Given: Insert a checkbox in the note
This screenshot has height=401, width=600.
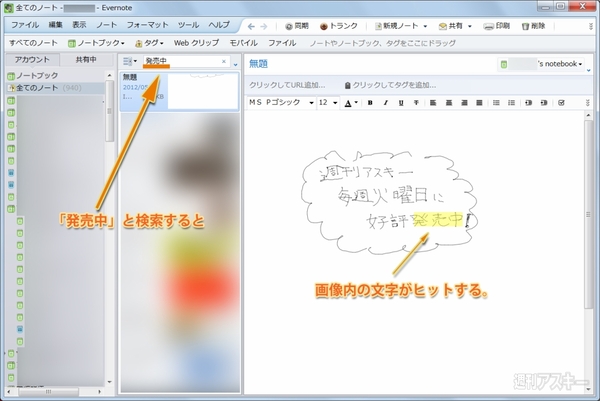Looking at the screenshot, I should point(561,103).
